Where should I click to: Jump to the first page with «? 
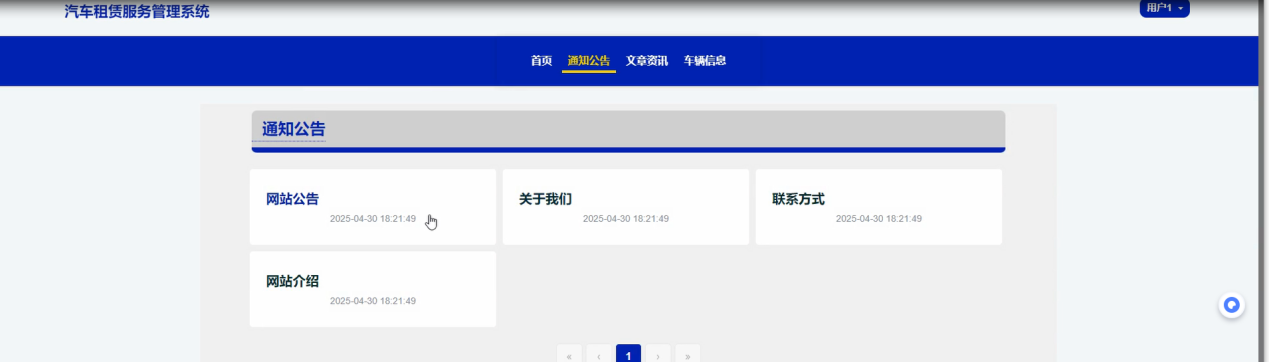tap(569, 355)
